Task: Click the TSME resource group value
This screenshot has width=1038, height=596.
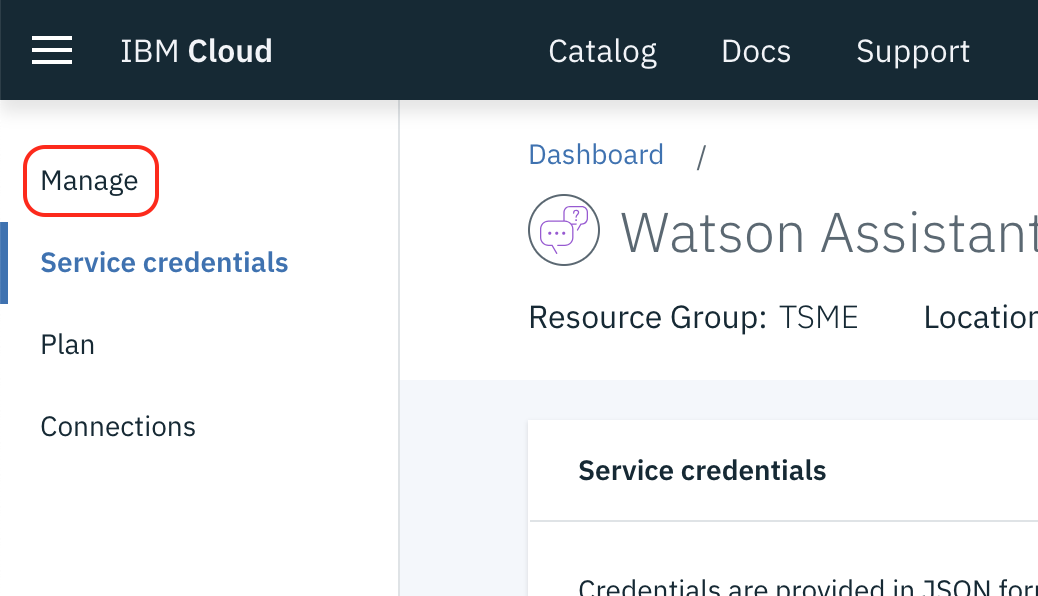Action: click(x=818, y=317)
